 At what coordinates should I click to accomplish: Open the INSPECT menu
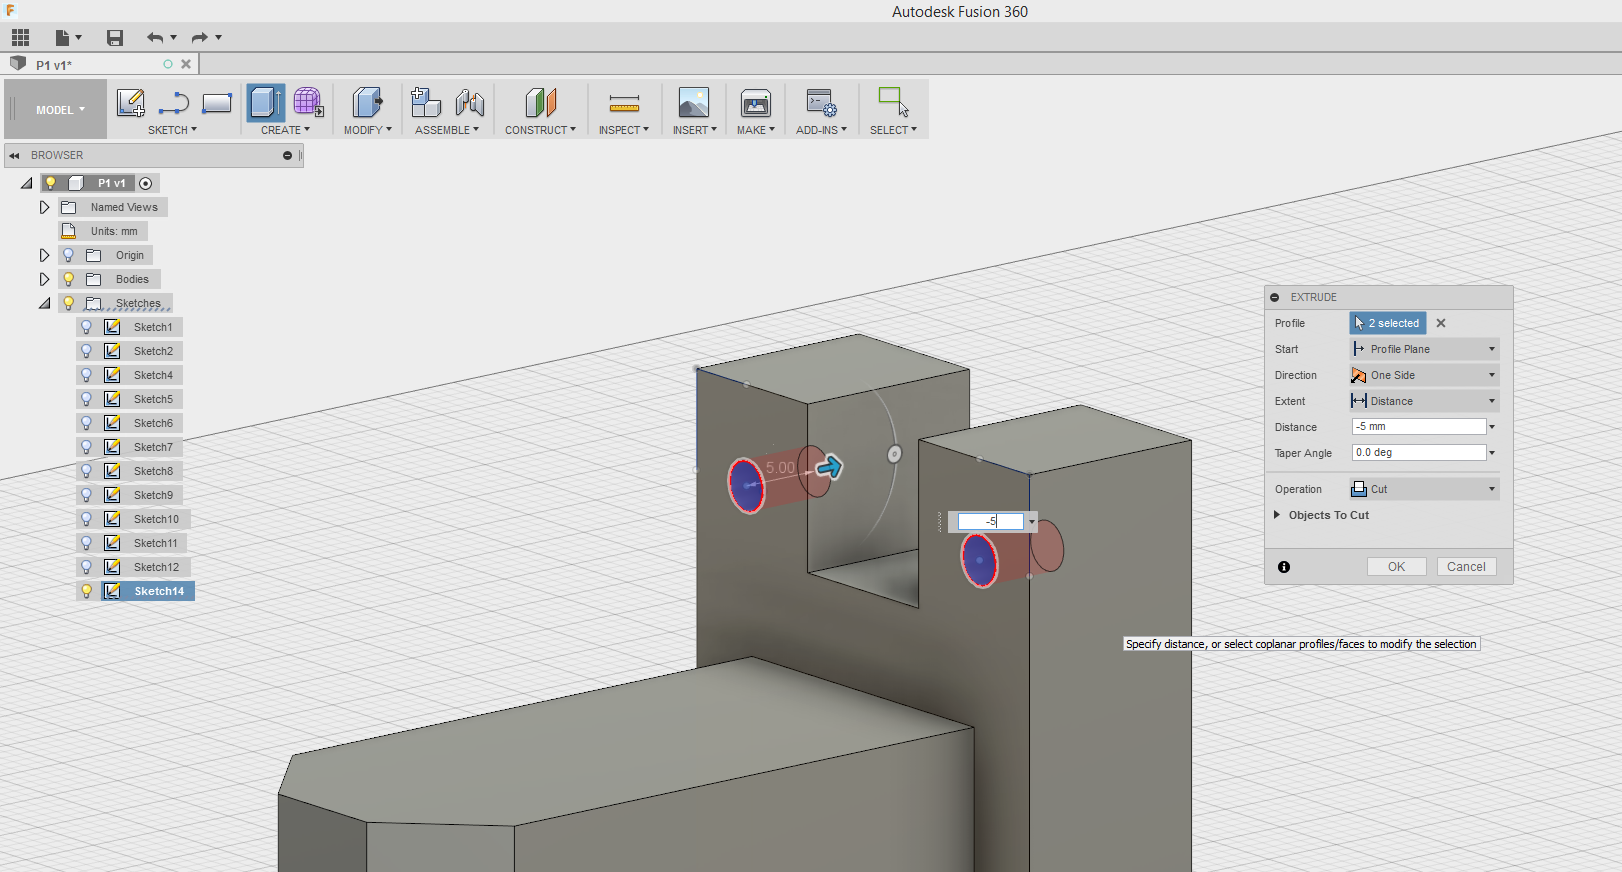pos(624,130)
